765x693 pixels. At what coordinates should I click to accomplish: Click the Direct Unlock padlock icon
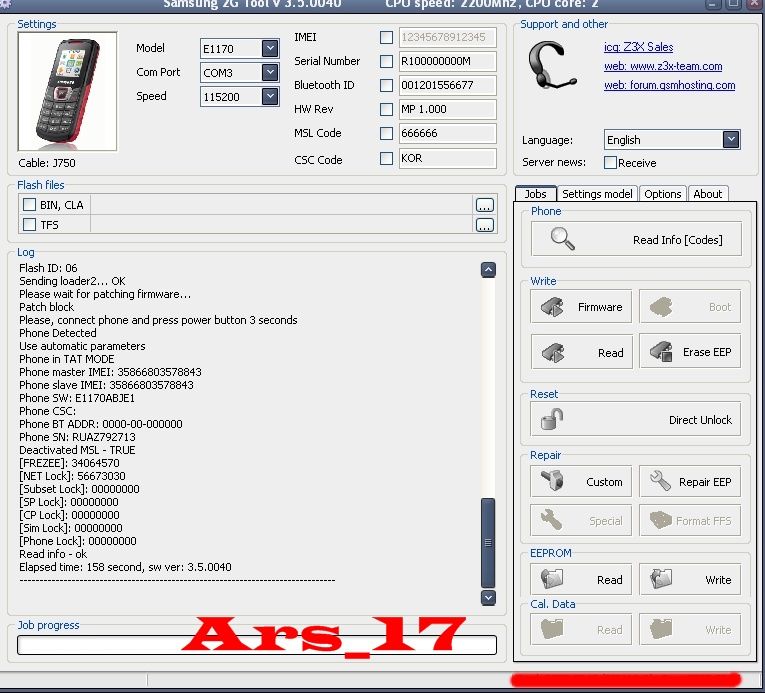[552, 419]
